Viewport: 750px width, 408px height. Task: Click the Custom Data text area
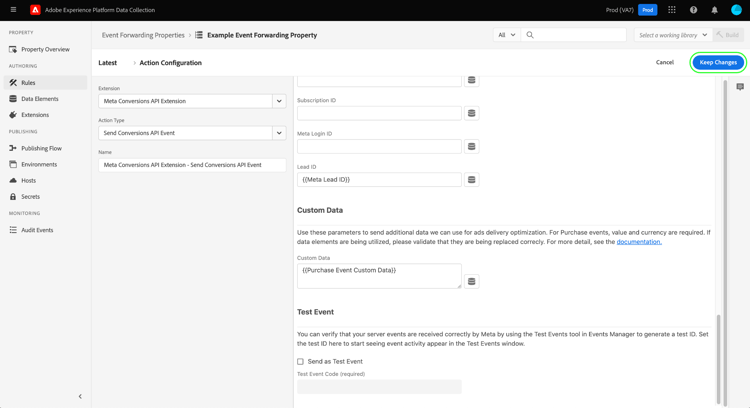click(379, 276)
